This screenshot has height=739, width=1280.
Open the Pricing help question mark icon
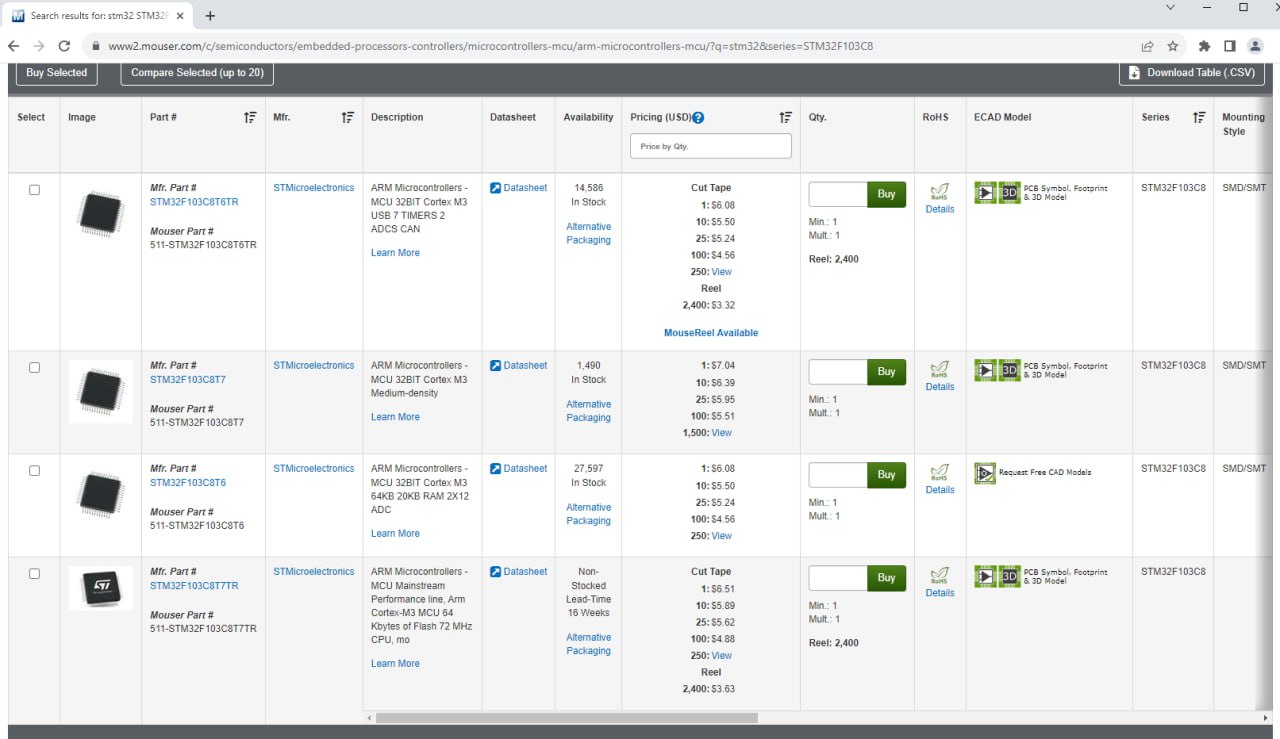pos(698,117)
